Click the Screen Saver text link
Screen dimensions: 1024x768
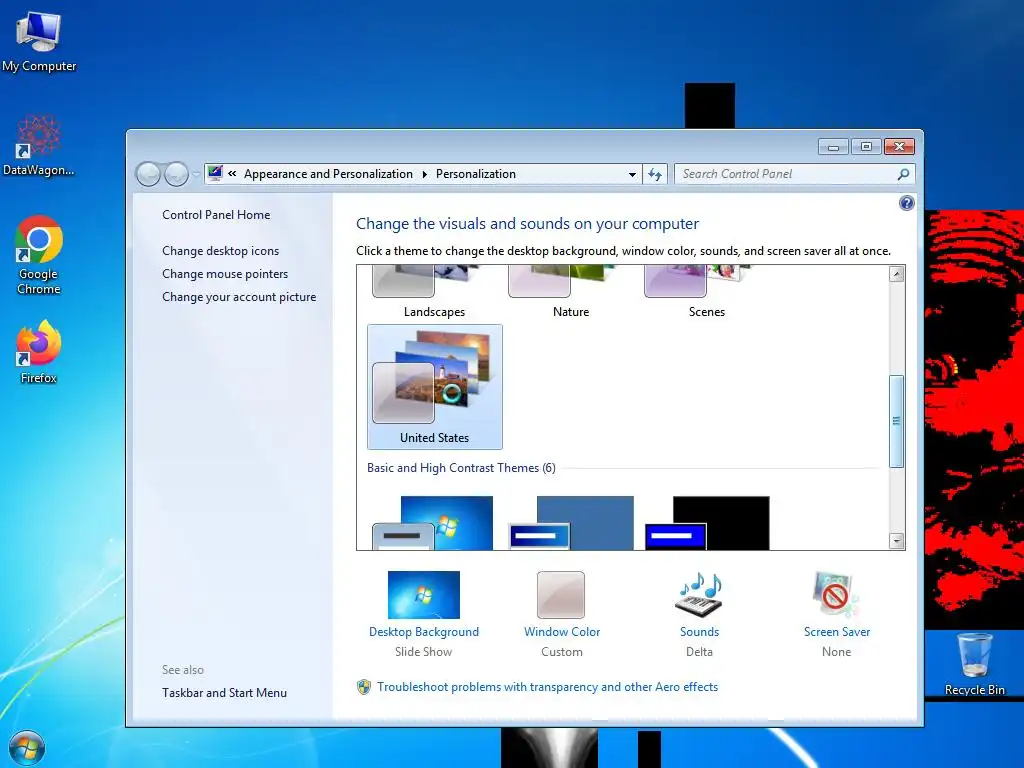837,632
